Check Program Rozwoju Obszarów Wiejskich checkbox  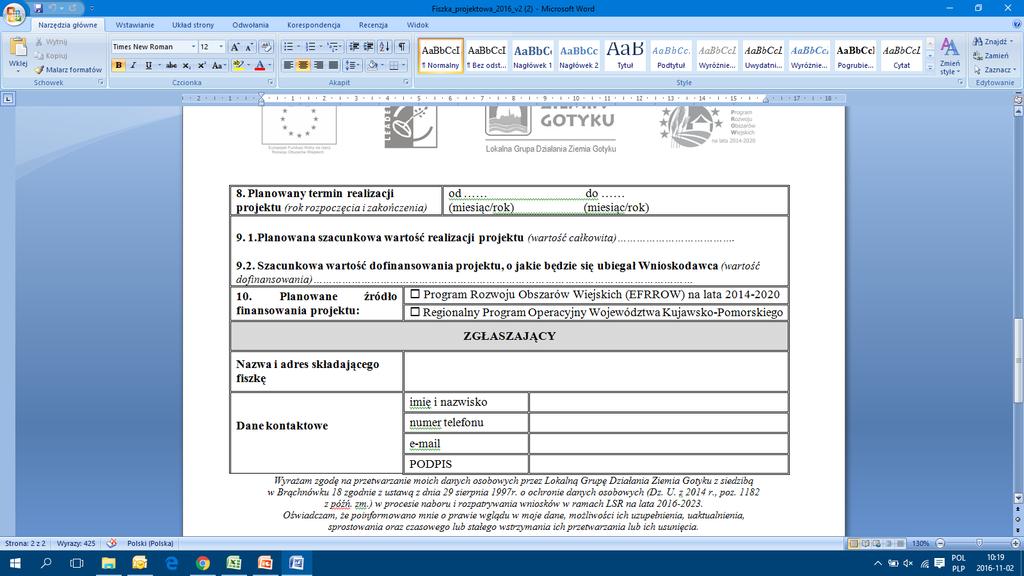point(415,295)
